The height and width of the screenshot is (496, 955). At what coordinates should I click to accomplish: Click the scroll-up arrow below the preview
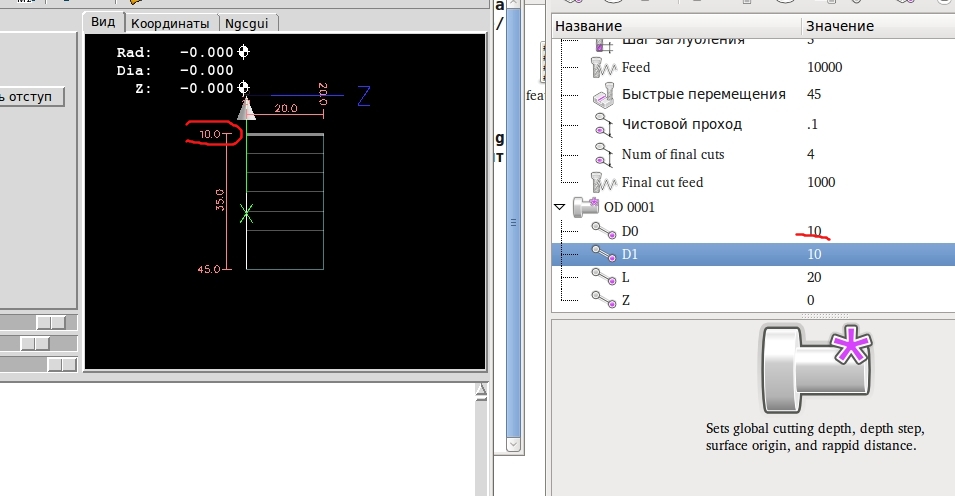pyautogui.click(x=481, y=391)
